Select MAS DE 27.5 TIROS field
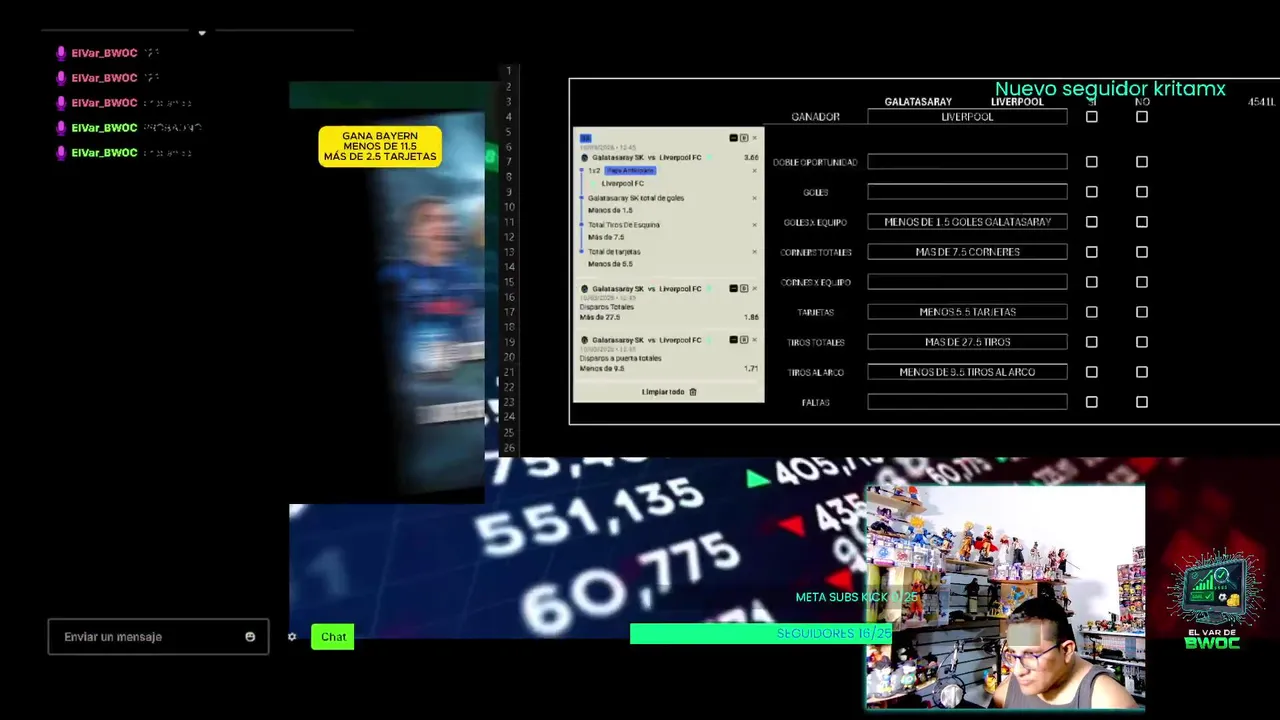The height and width of the screenshot is (720, 1280). pyautogui.click(x=967, y=342)
